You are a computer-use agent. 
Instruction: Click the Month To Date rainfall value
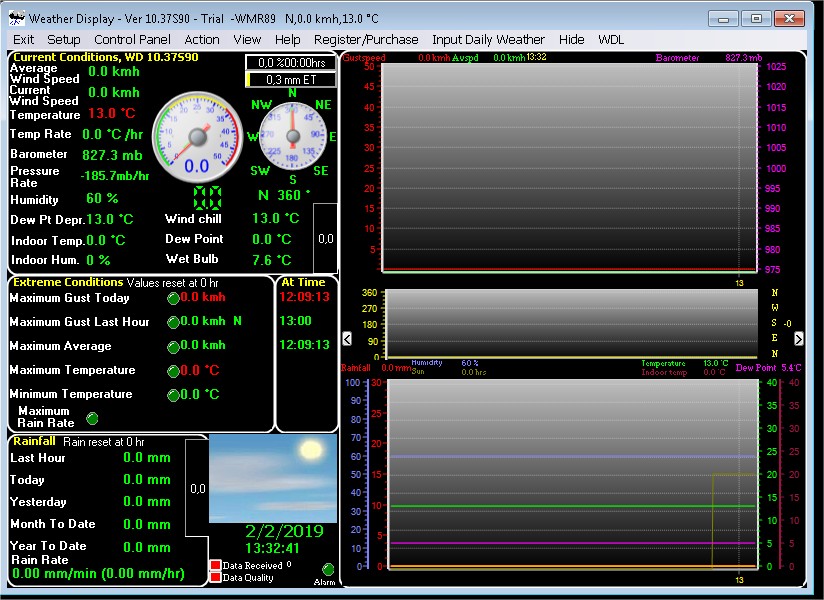(147, 525)
